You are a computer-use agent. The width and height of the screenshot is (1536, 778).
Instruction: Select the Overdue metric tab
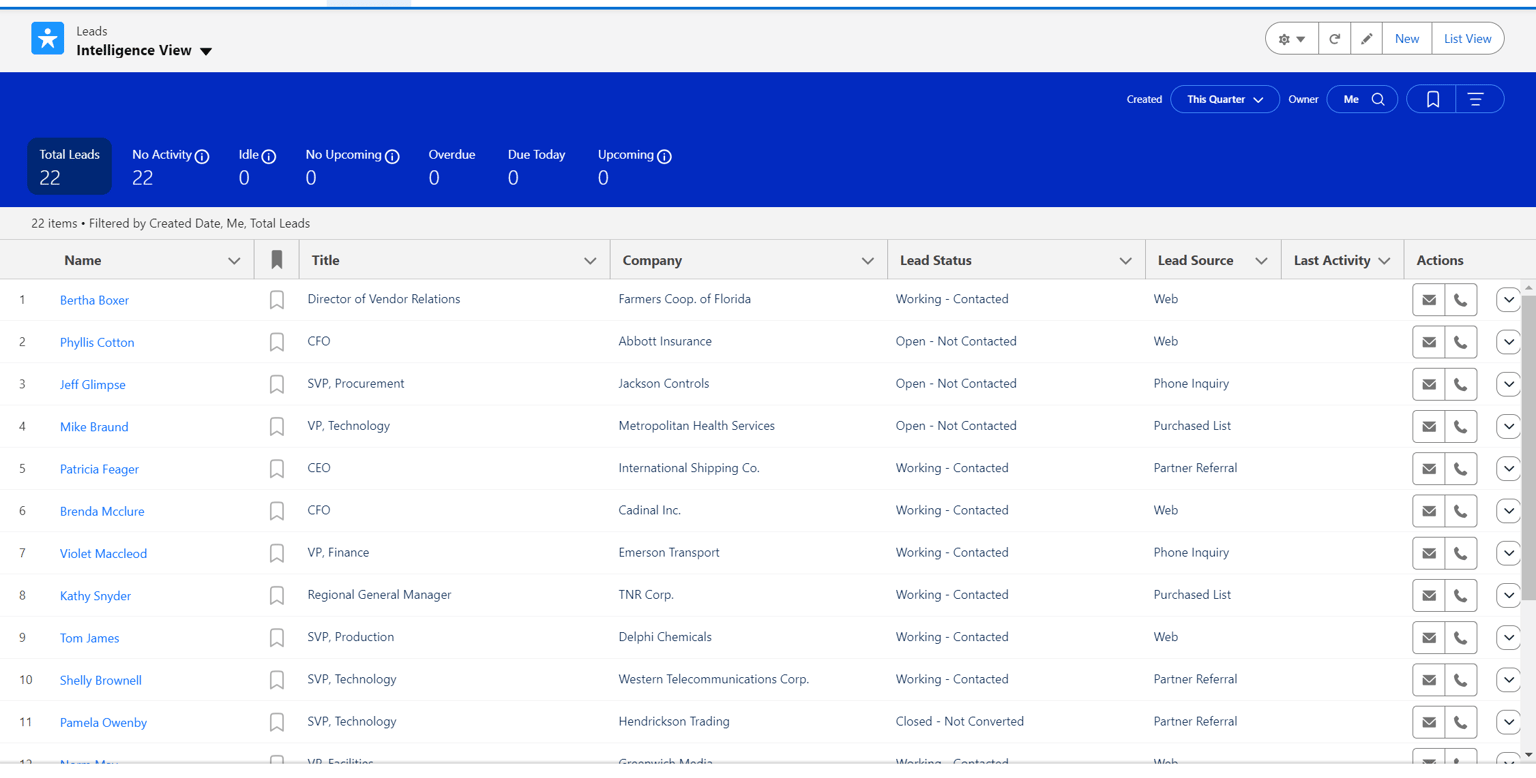click(x=452, y=166)
